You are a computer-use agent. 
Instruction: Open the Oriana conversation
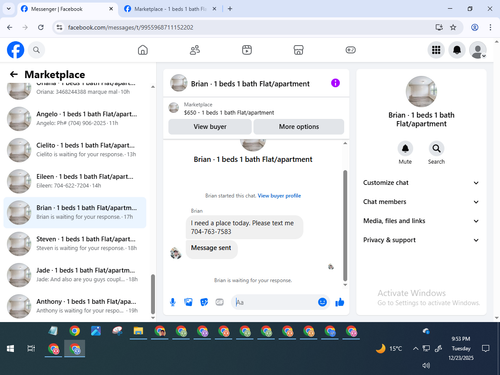coord(76,90)
